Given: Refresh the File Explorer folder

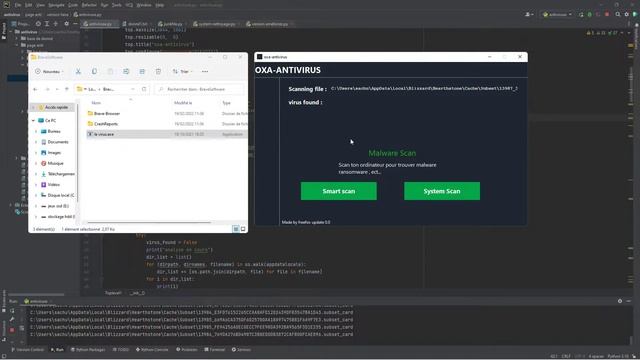Looking at the screenshot, I should 144,89.
